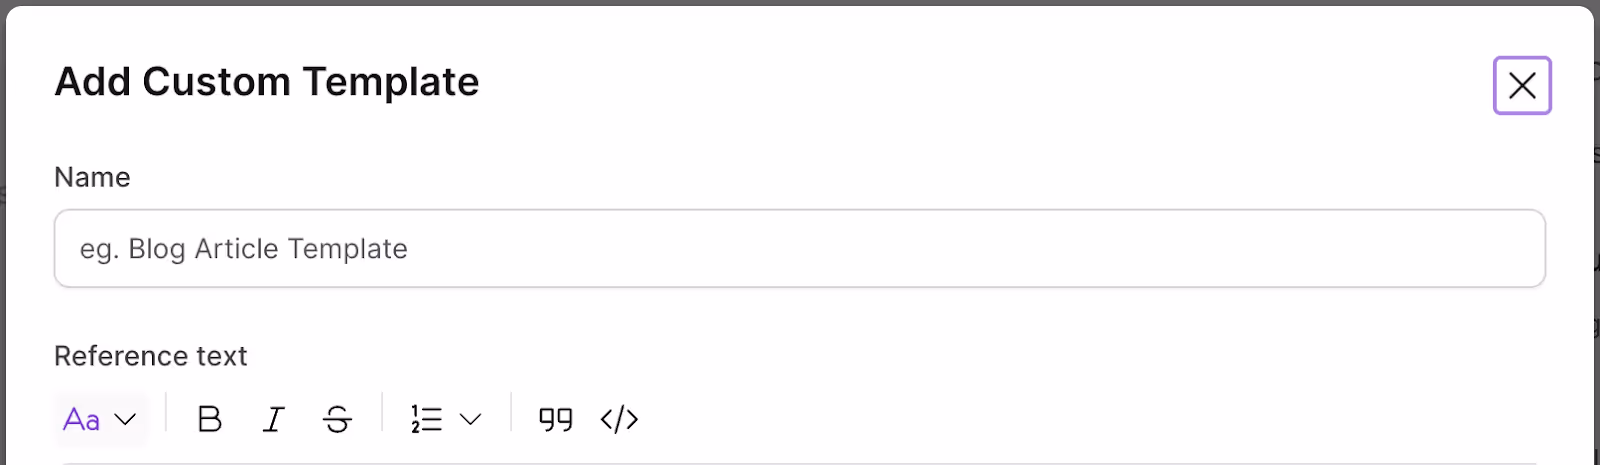Apply bold formatting in the toolbar
Viewport: 1600px width, 465px height.
(210, 419)
